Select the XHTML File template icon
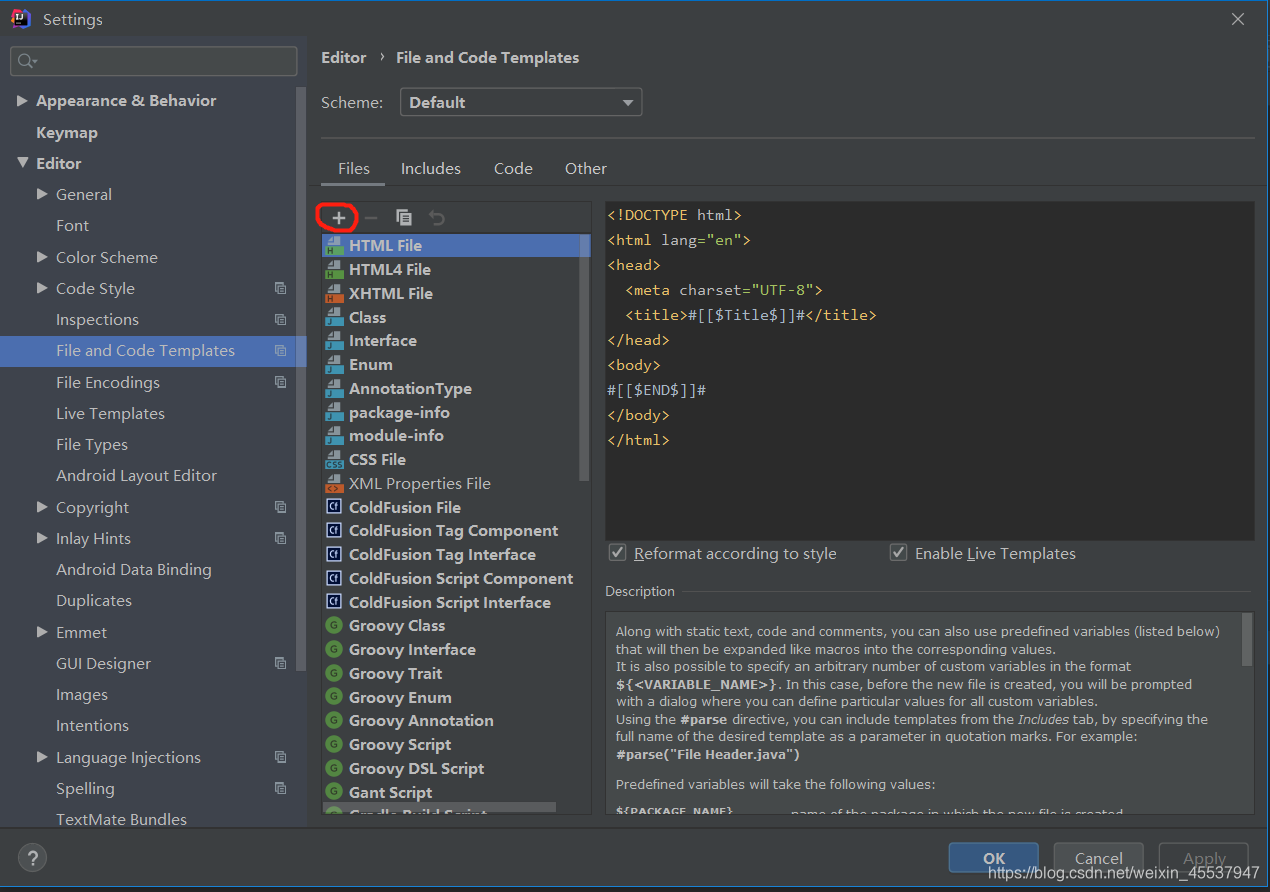The width and height of the screenshot is (1270, 892). pos(334,293)
